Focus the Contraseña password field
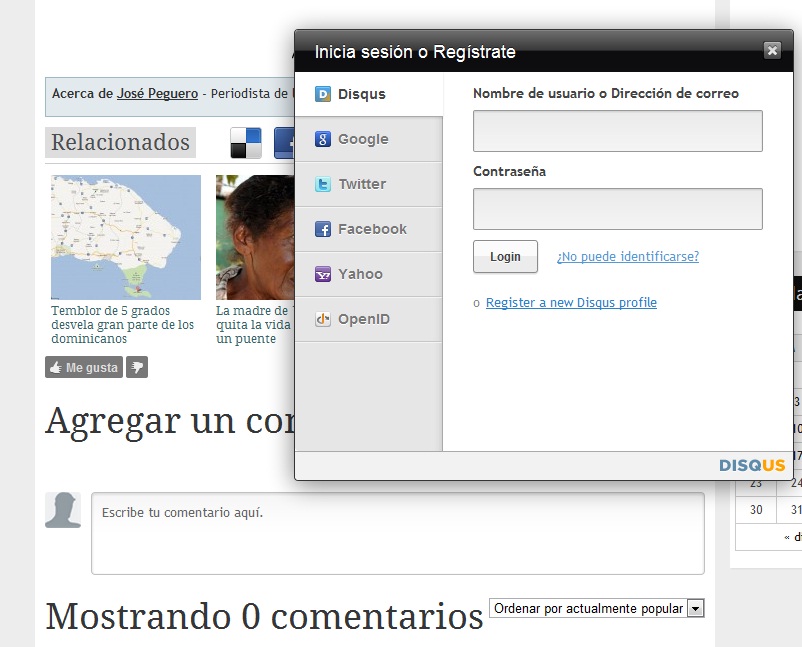Screen dimensions: 802x647 [617, 209]
